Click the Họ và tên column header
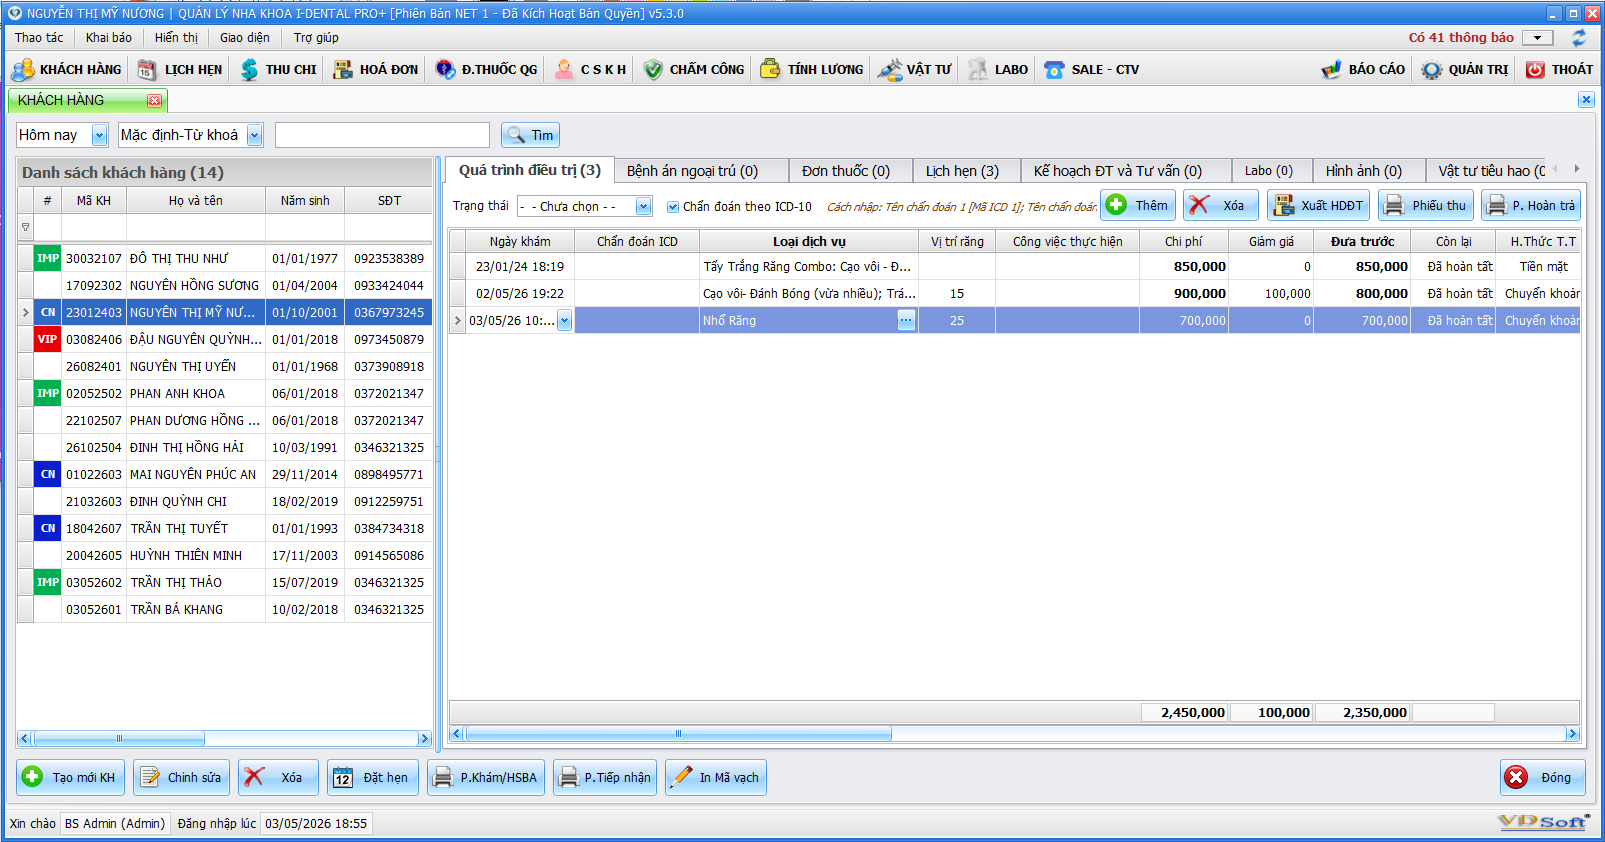Image resolution: width=1605 pixels, height=842 pixels. point(196,200)
